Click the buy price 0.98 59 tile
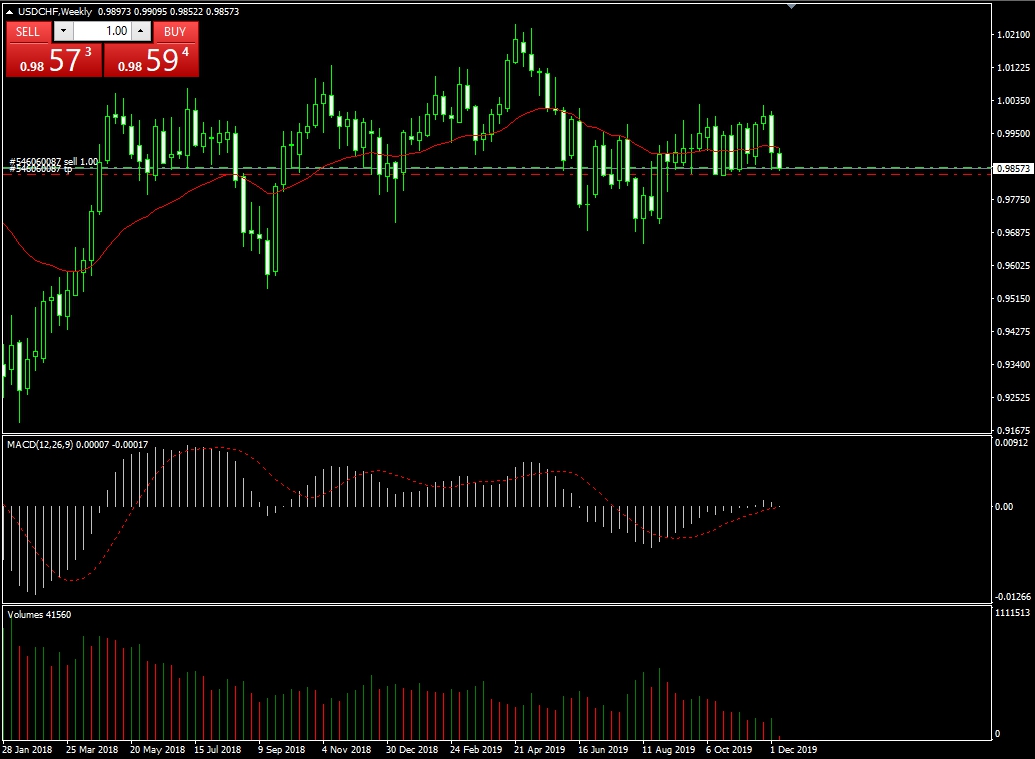The image size is (1035, 759). (151, 60)
